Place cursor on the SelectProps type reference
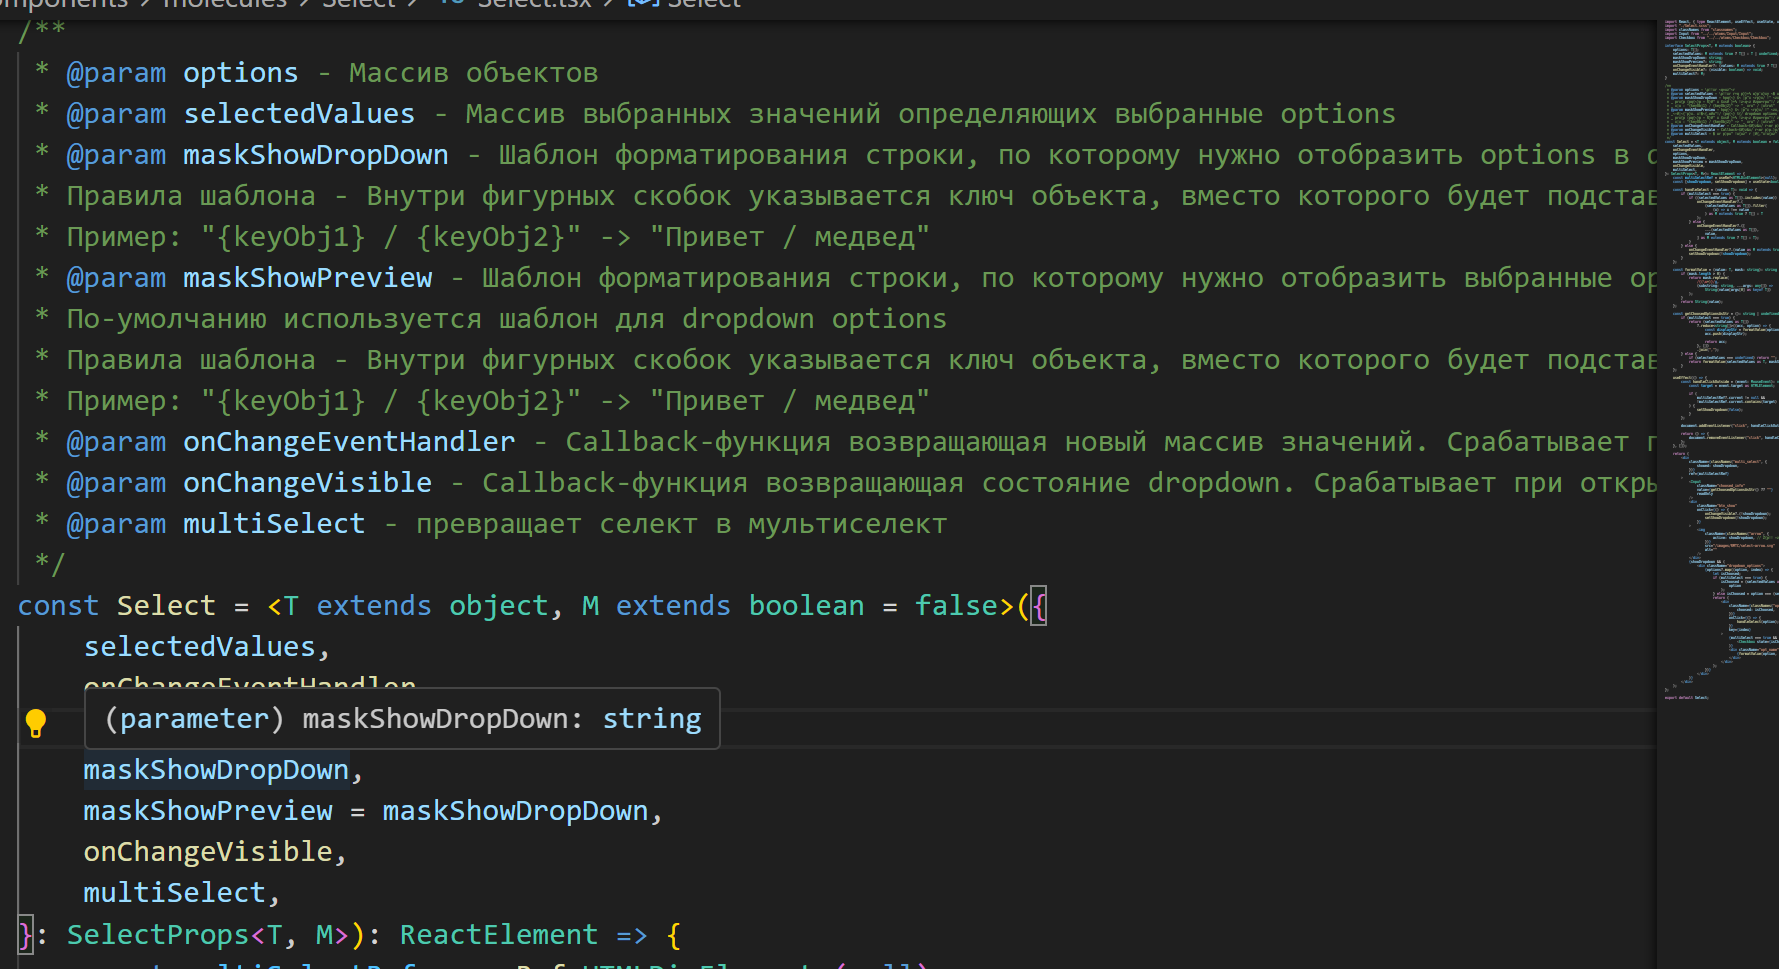This screenshot has height=969, width=1779. pyautogui.click(x=157, y=934)
